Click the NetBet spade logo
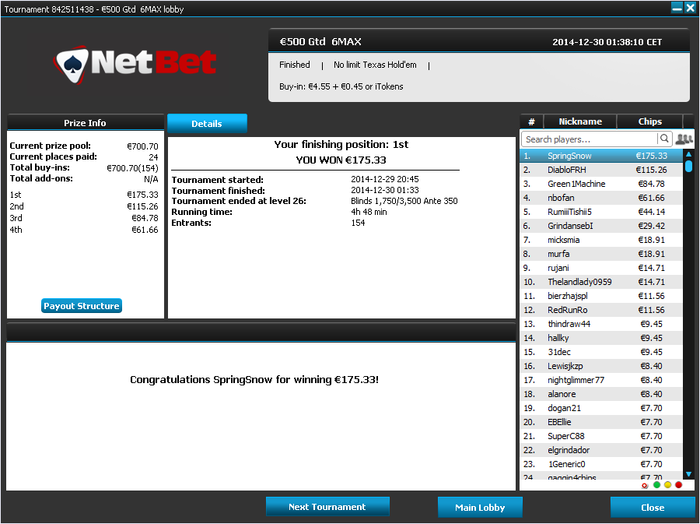Viewport: 700px width, 524px height. click(72, 65)
